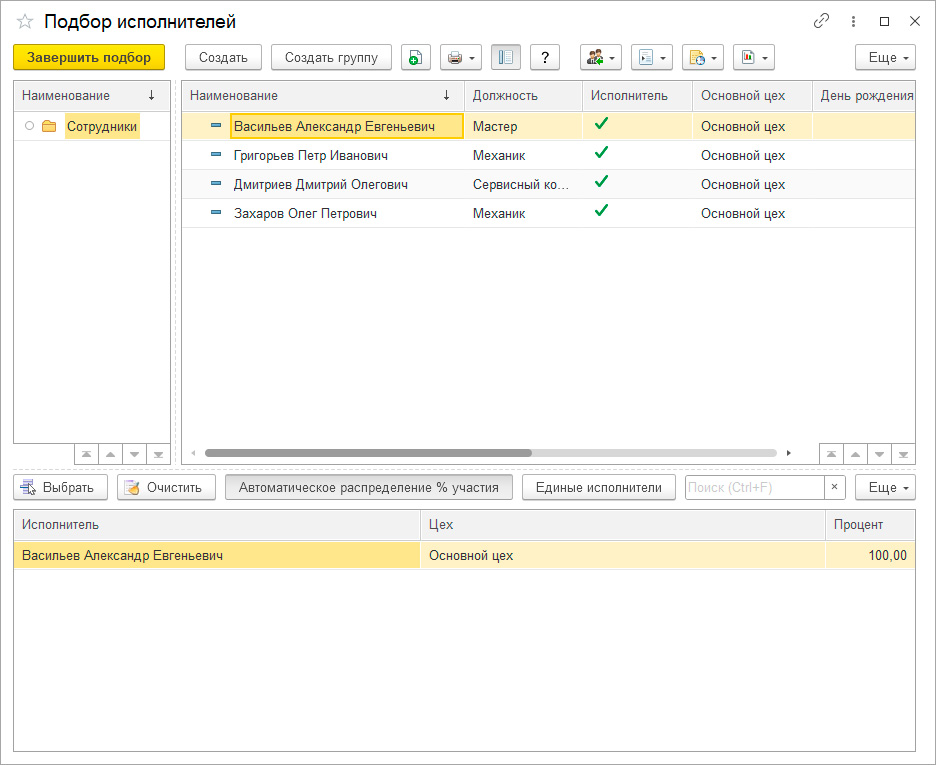Jump to first item in groups tree
The width and height of the screenshot is (936, 765).
87,454
